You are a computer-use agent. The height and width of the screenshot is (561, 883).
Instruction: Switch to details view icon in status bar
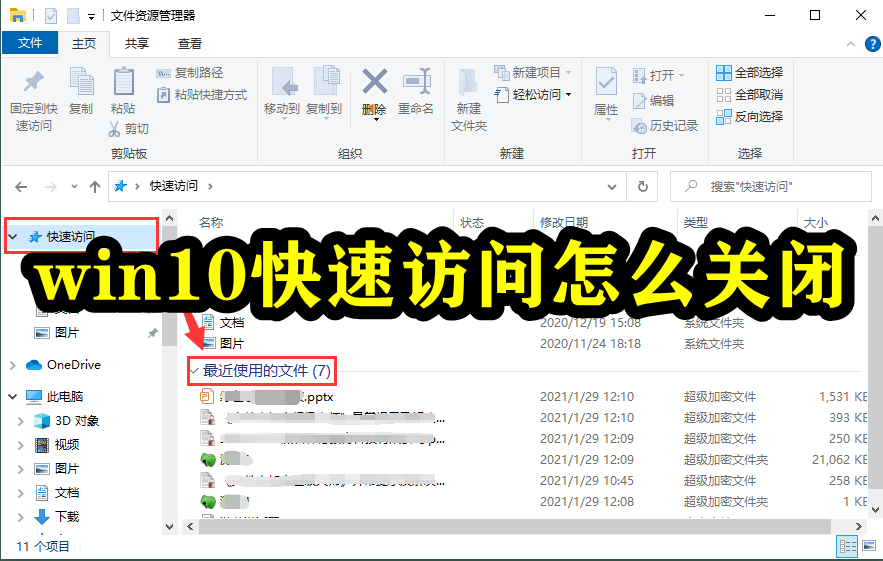coord(848,546)
